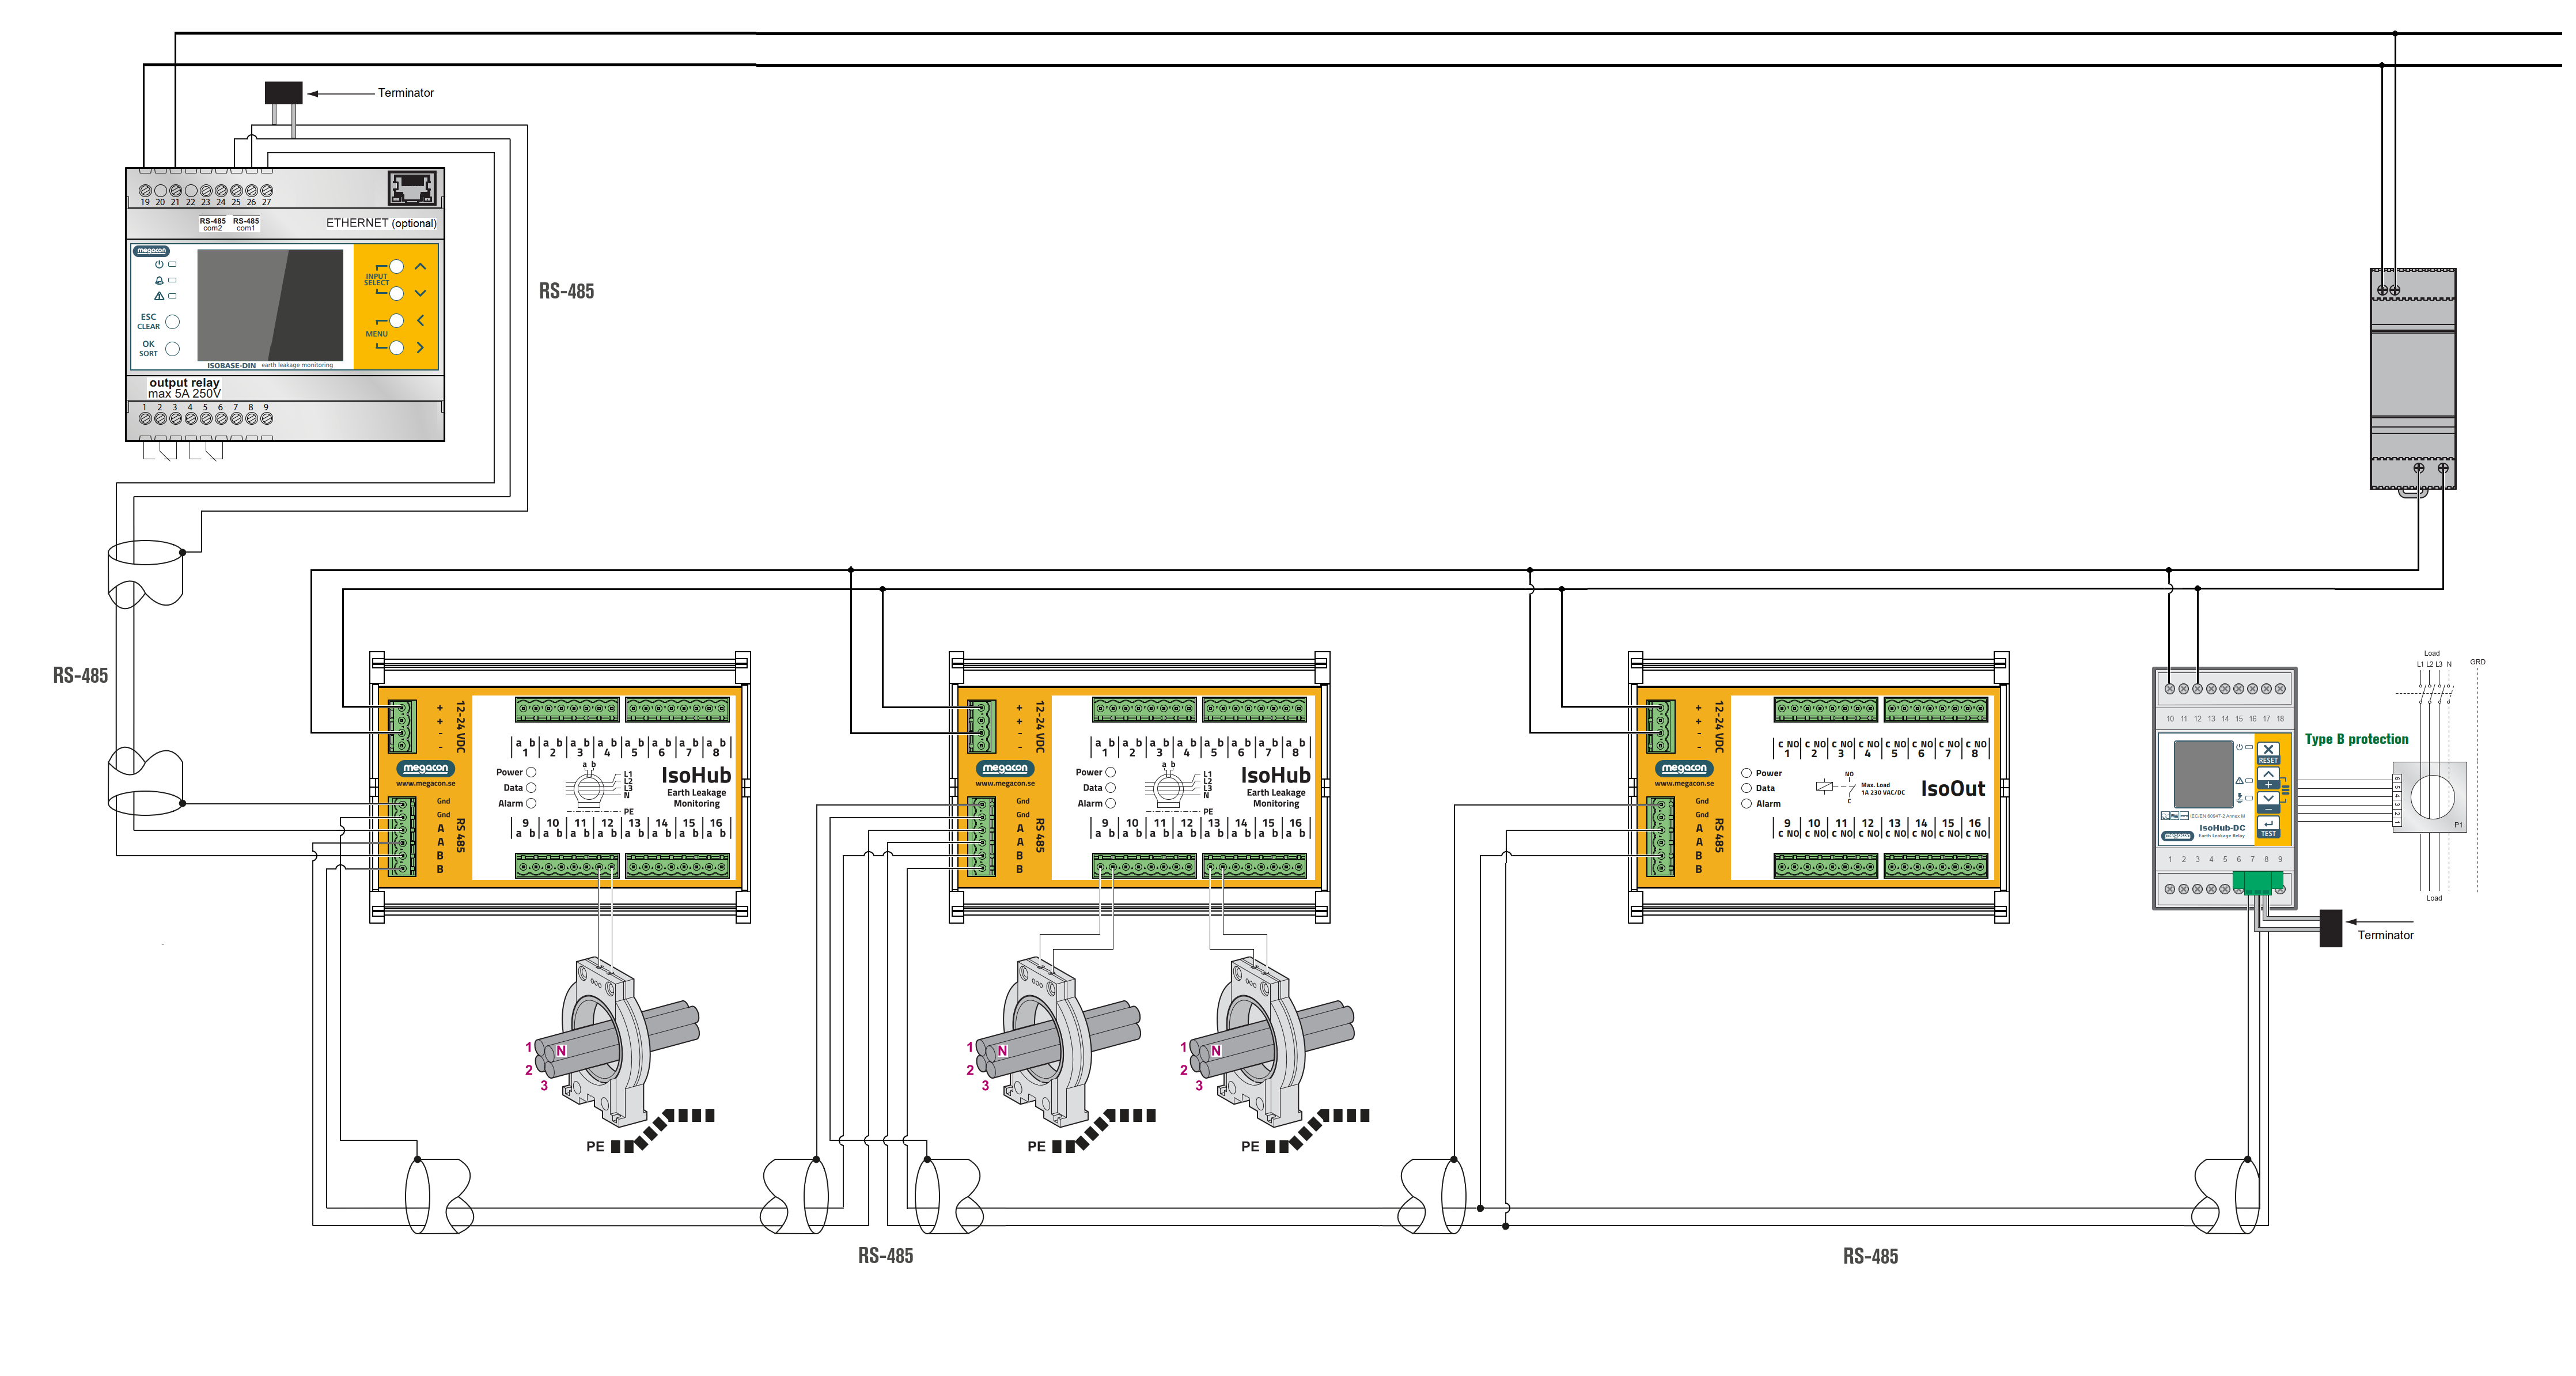This screenshot has height=1376, width=2576.
Task: Click the Power LED on first IsoHub
Action: 531,772
